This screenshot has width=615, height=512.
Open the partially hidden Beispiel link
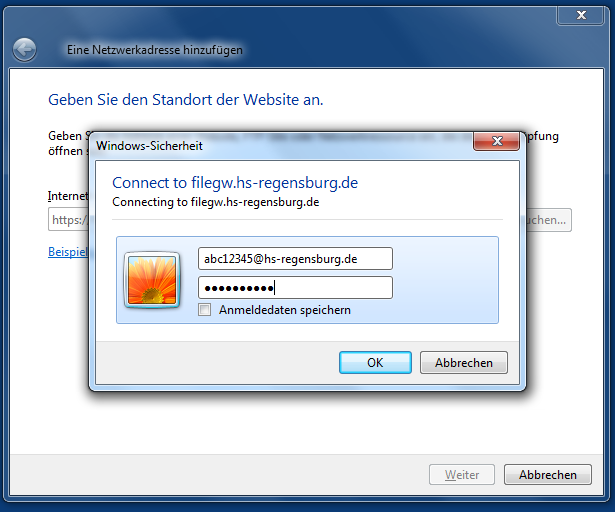coord(68,252)
